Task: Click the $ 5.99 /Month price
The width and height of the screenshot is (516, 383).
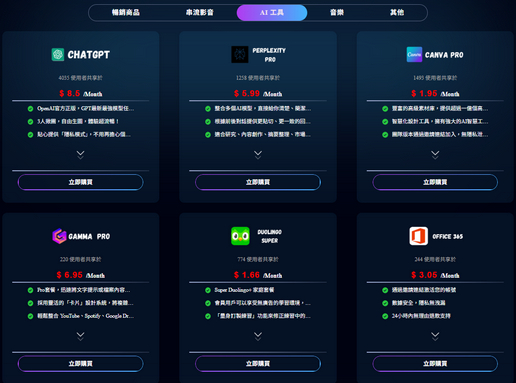Action: [258, 94]
